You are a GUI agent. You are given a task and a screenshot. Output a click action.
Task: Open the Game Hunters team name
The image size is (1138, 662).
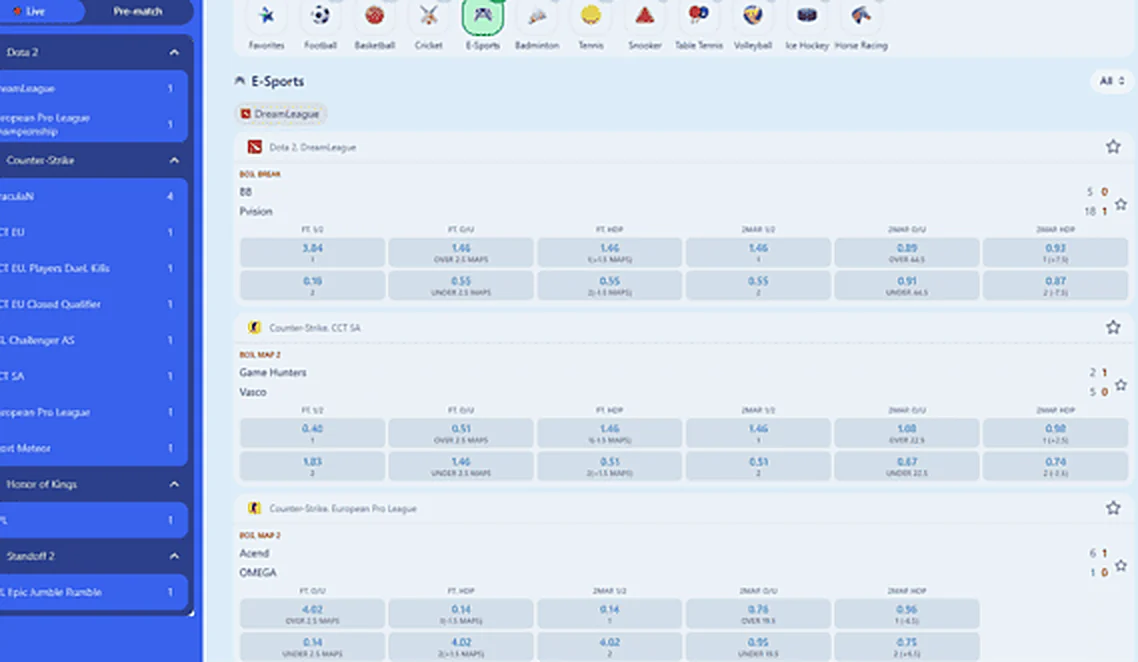tap(273, 372)
